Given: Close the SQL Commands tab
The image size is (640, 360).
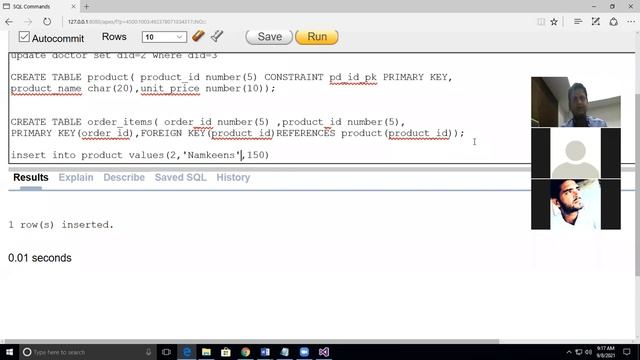Looking at the screenshot, I should (73, 7).
